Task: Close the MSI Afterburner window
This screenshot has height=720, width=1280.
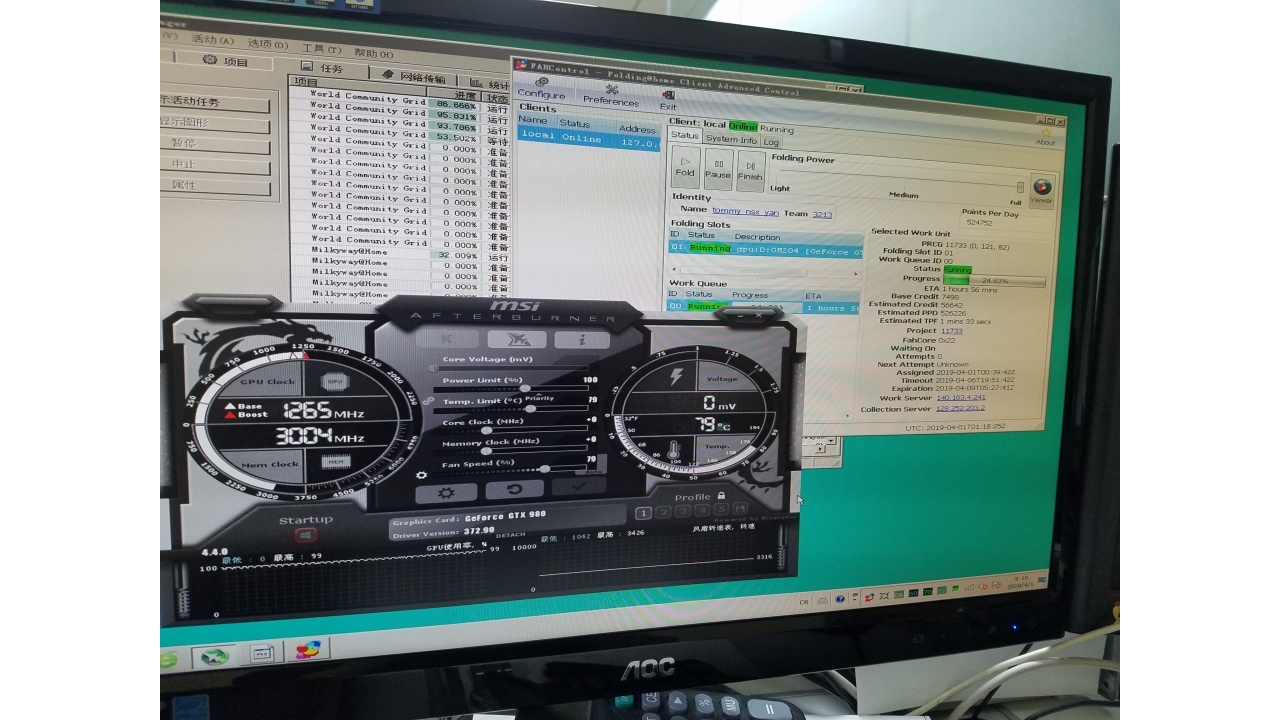Action: coord(759,315)
